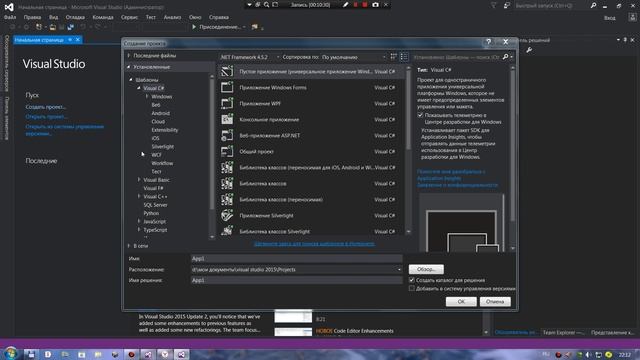This screenshot has width=640, height=360.
Task: Click the Solution Explorer wrench properties icon
Action: (529, 50)
